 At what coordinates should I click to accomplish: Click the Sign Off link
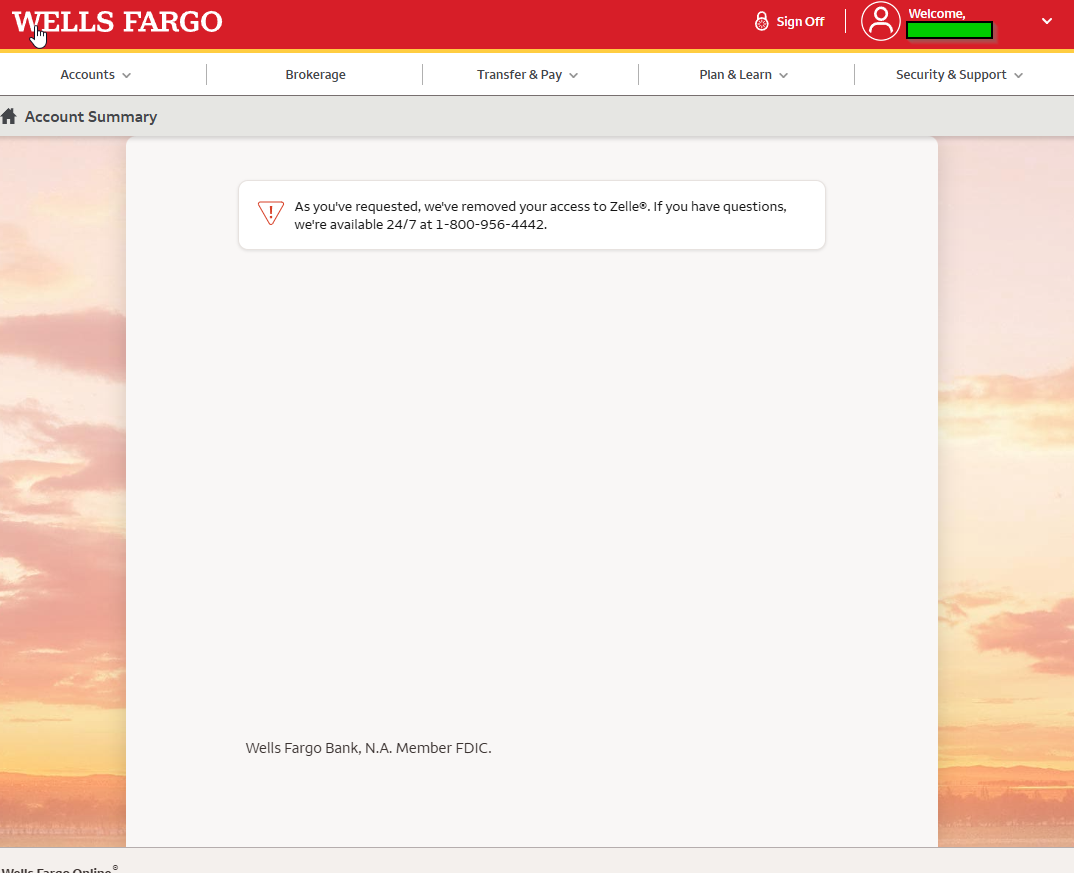coord(800,22)
